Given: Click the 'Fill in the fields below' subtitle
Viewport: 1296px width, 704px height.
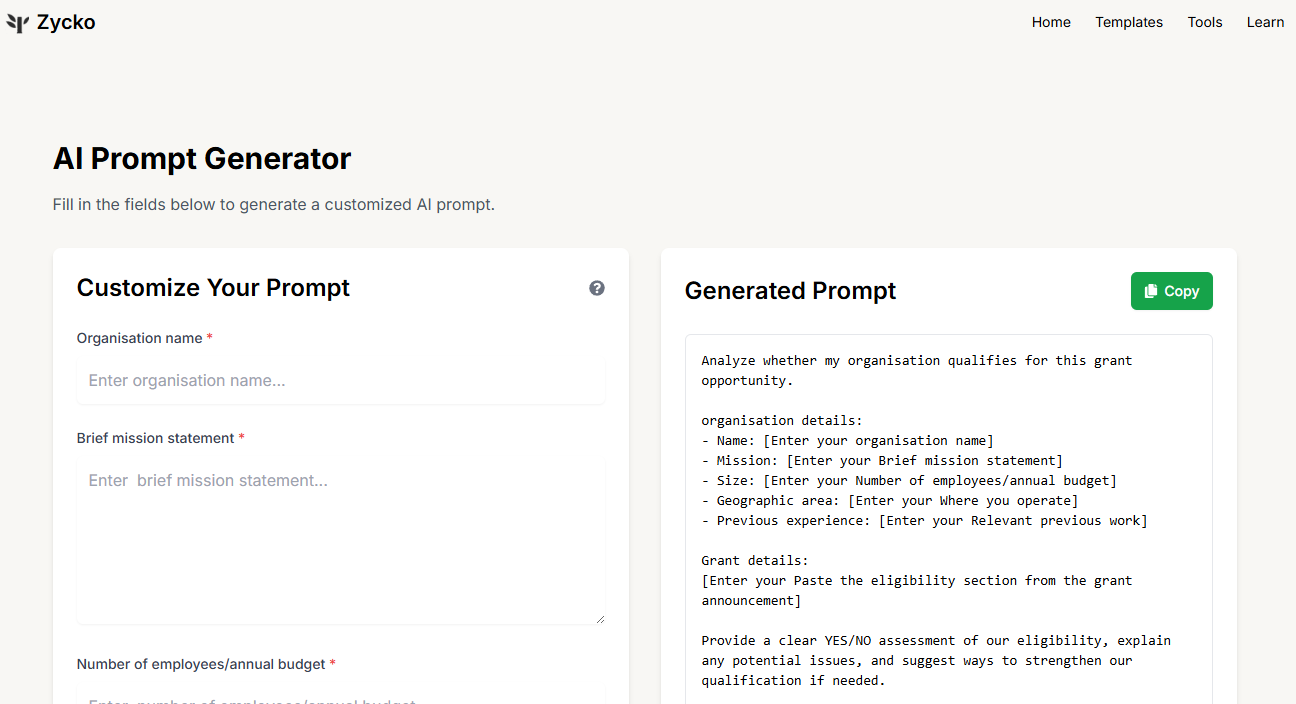Looking at the screenshot, I should click(x=274, y=205).
